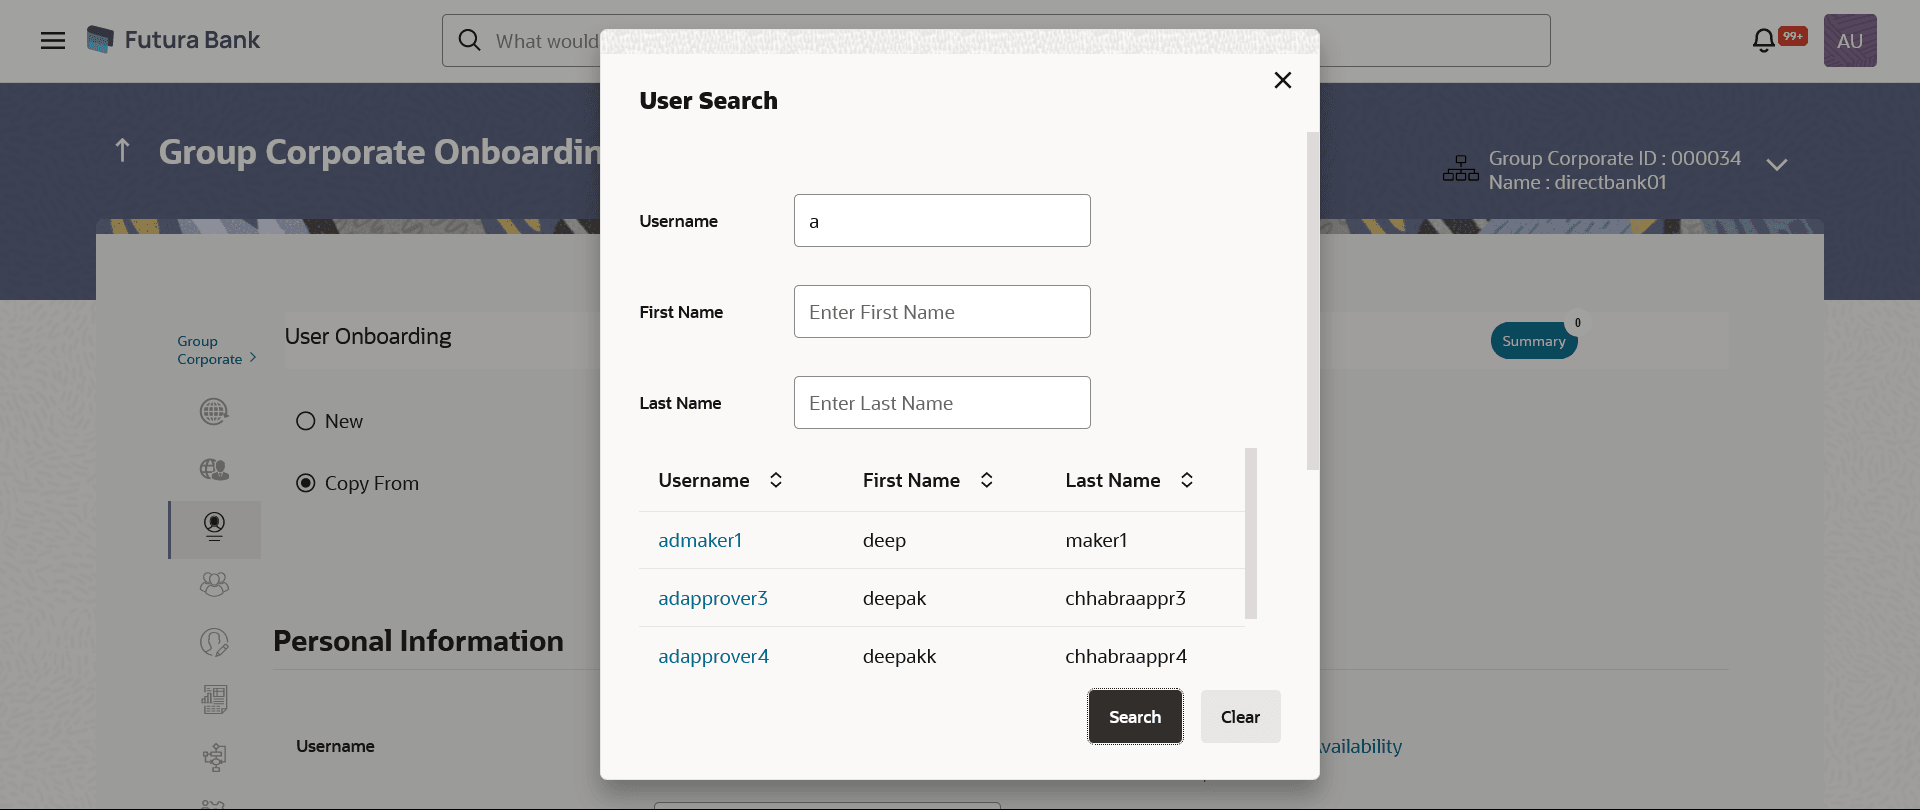Open the Summary tab
1920x810 pixels.
coord(1533,341)
